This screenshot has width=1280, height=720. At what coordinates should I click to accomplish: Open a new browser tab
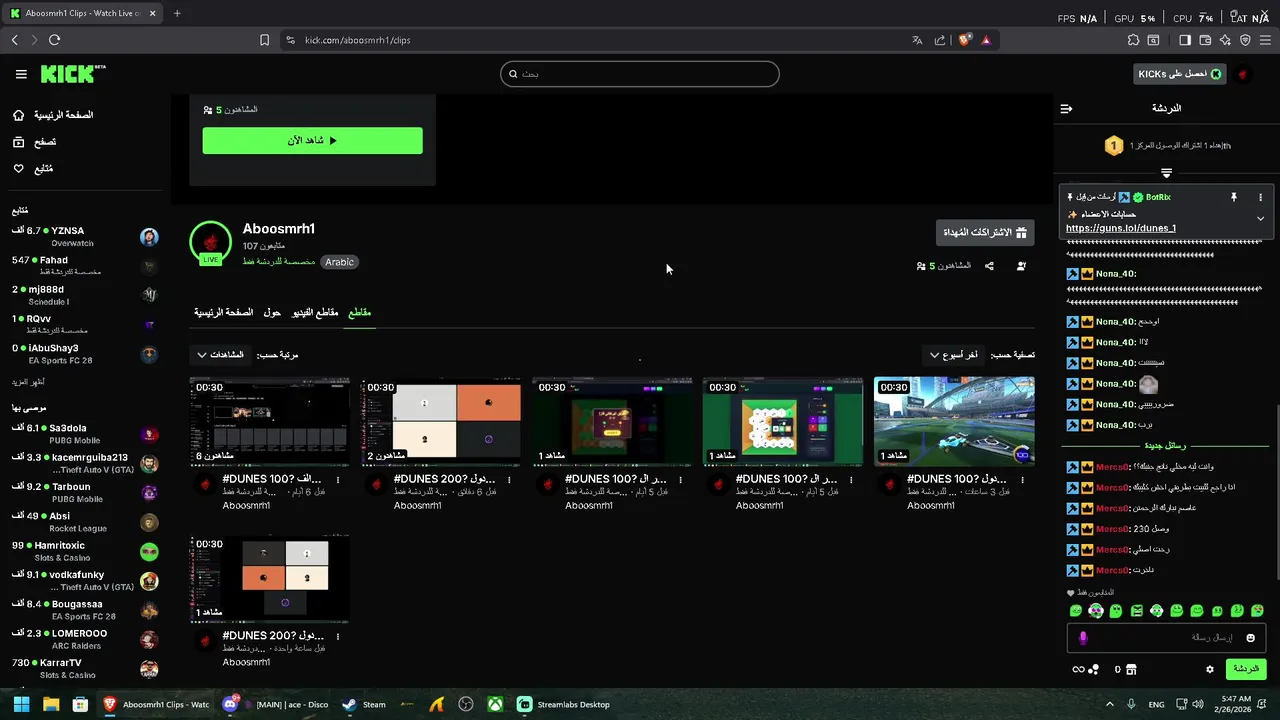point(177,13)
